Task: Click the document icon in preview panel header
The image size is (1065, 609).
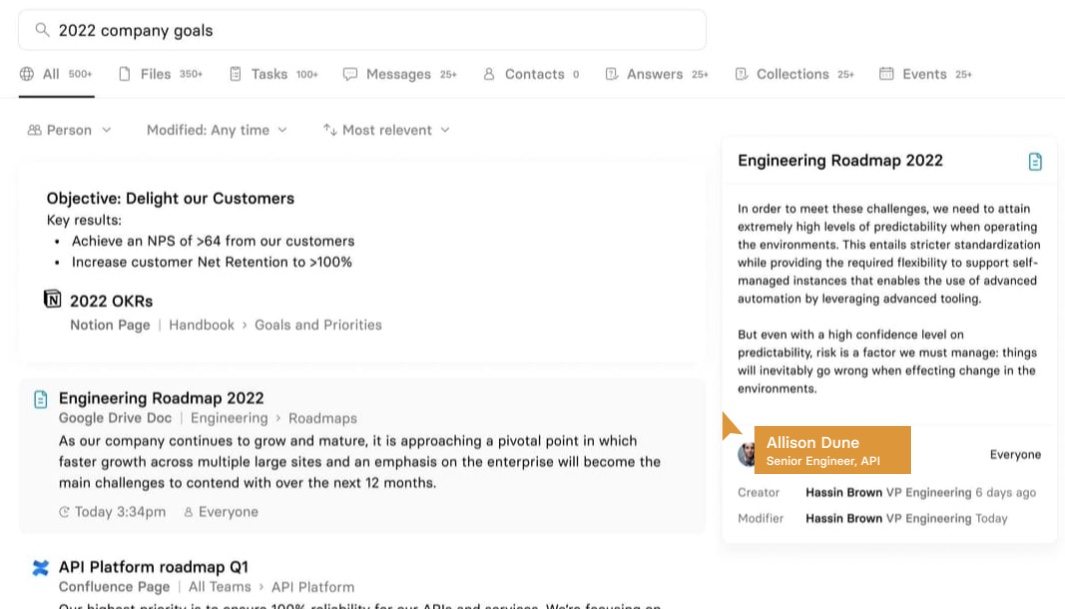Action: (x=1035, y=161)
